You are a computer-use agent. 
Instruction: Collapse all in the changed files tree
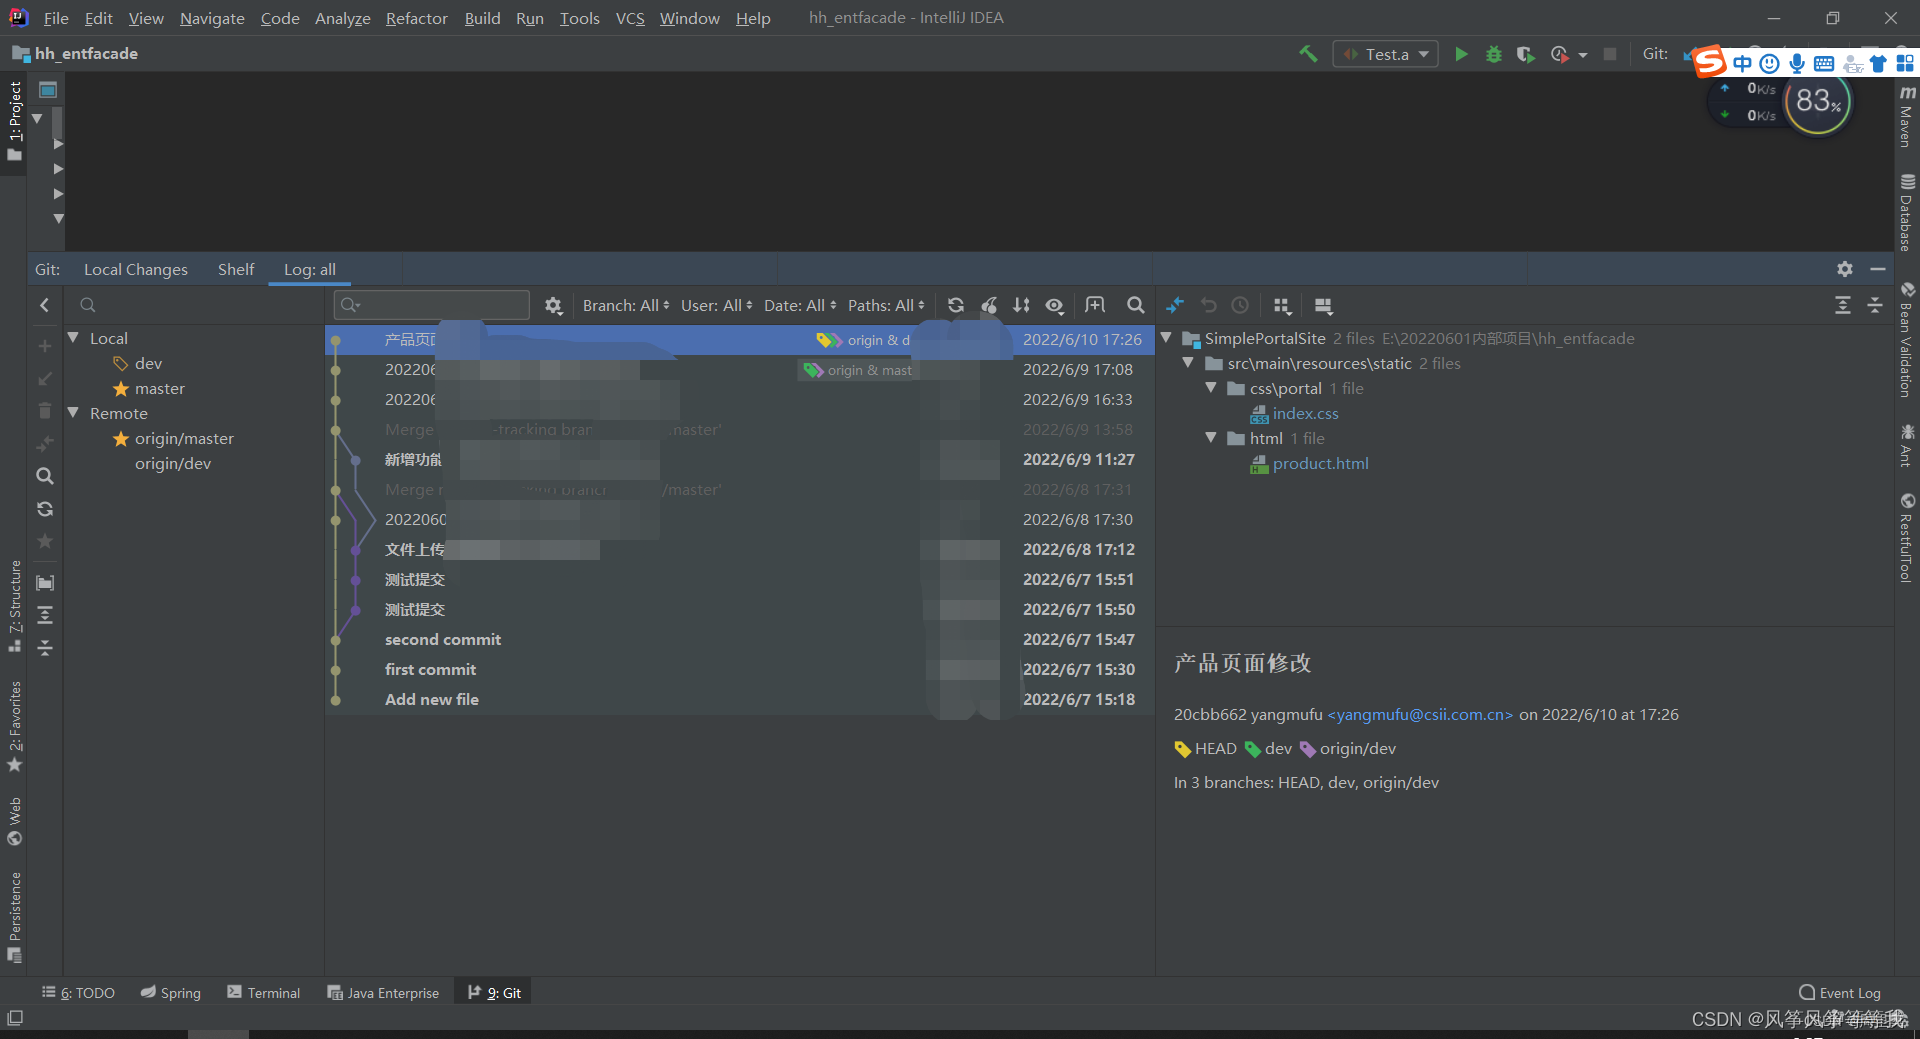tap(1875, 305)
